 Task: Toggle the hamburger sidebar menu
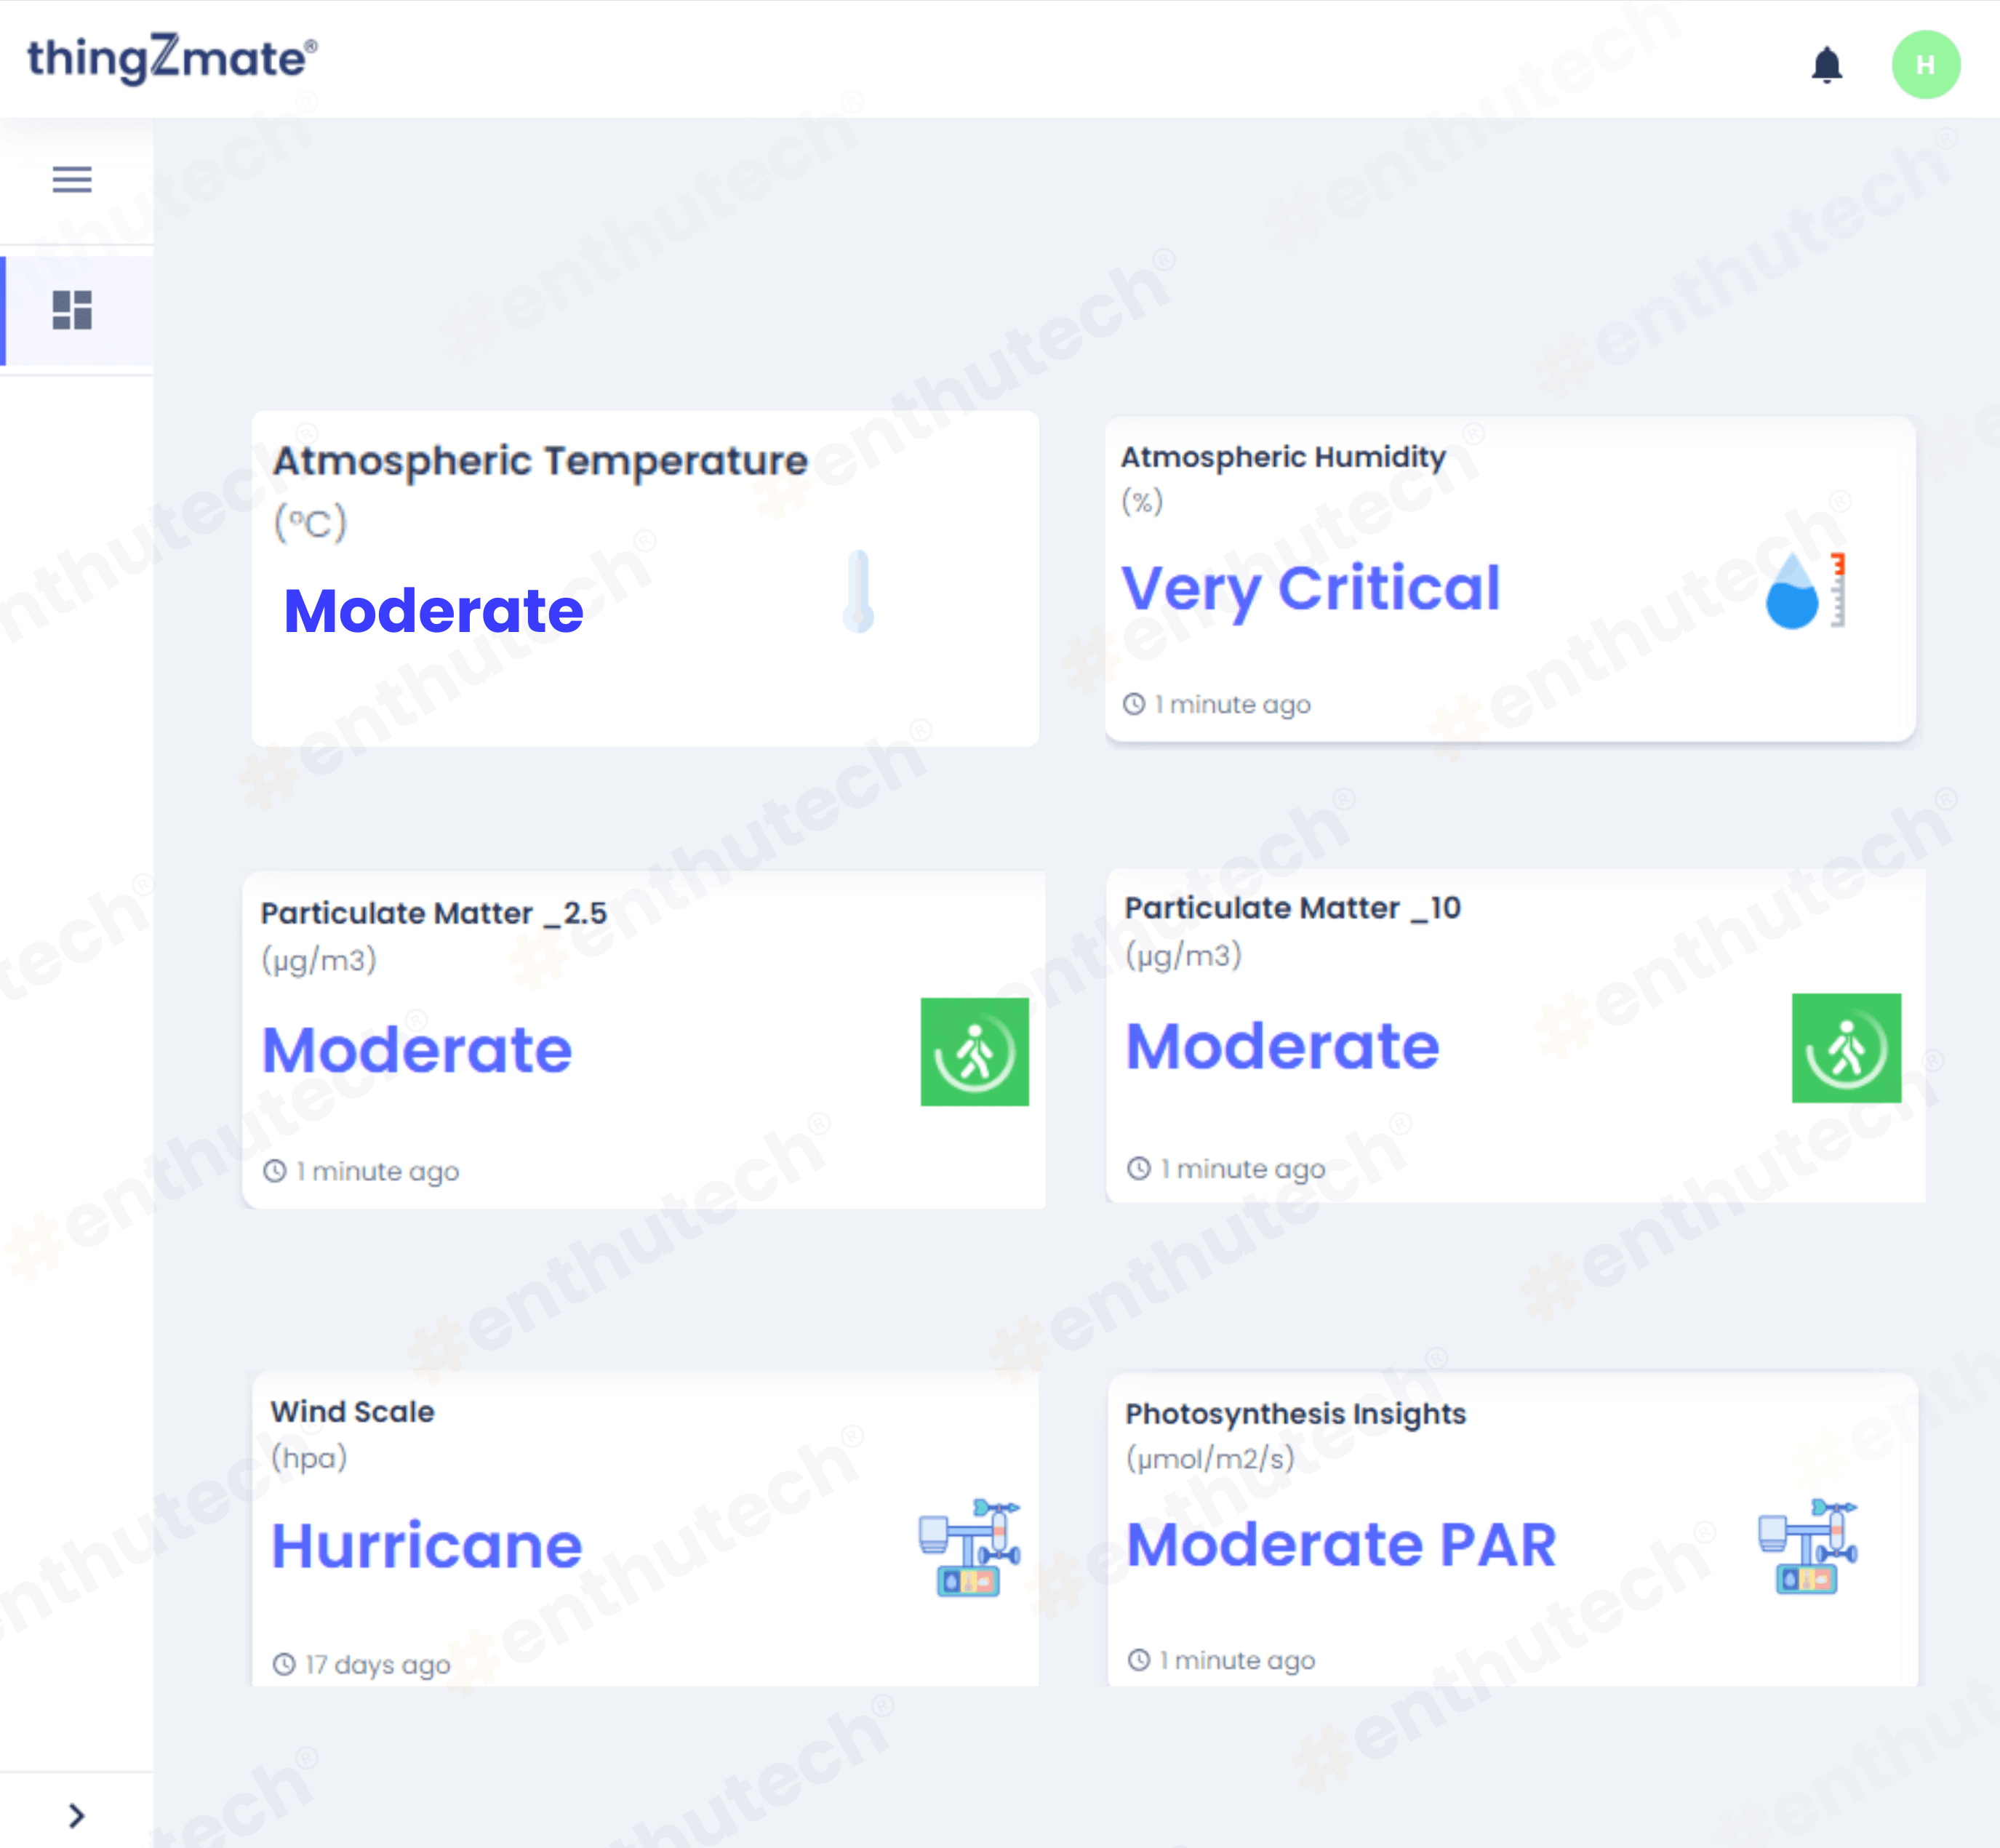(x=72, y=179)
